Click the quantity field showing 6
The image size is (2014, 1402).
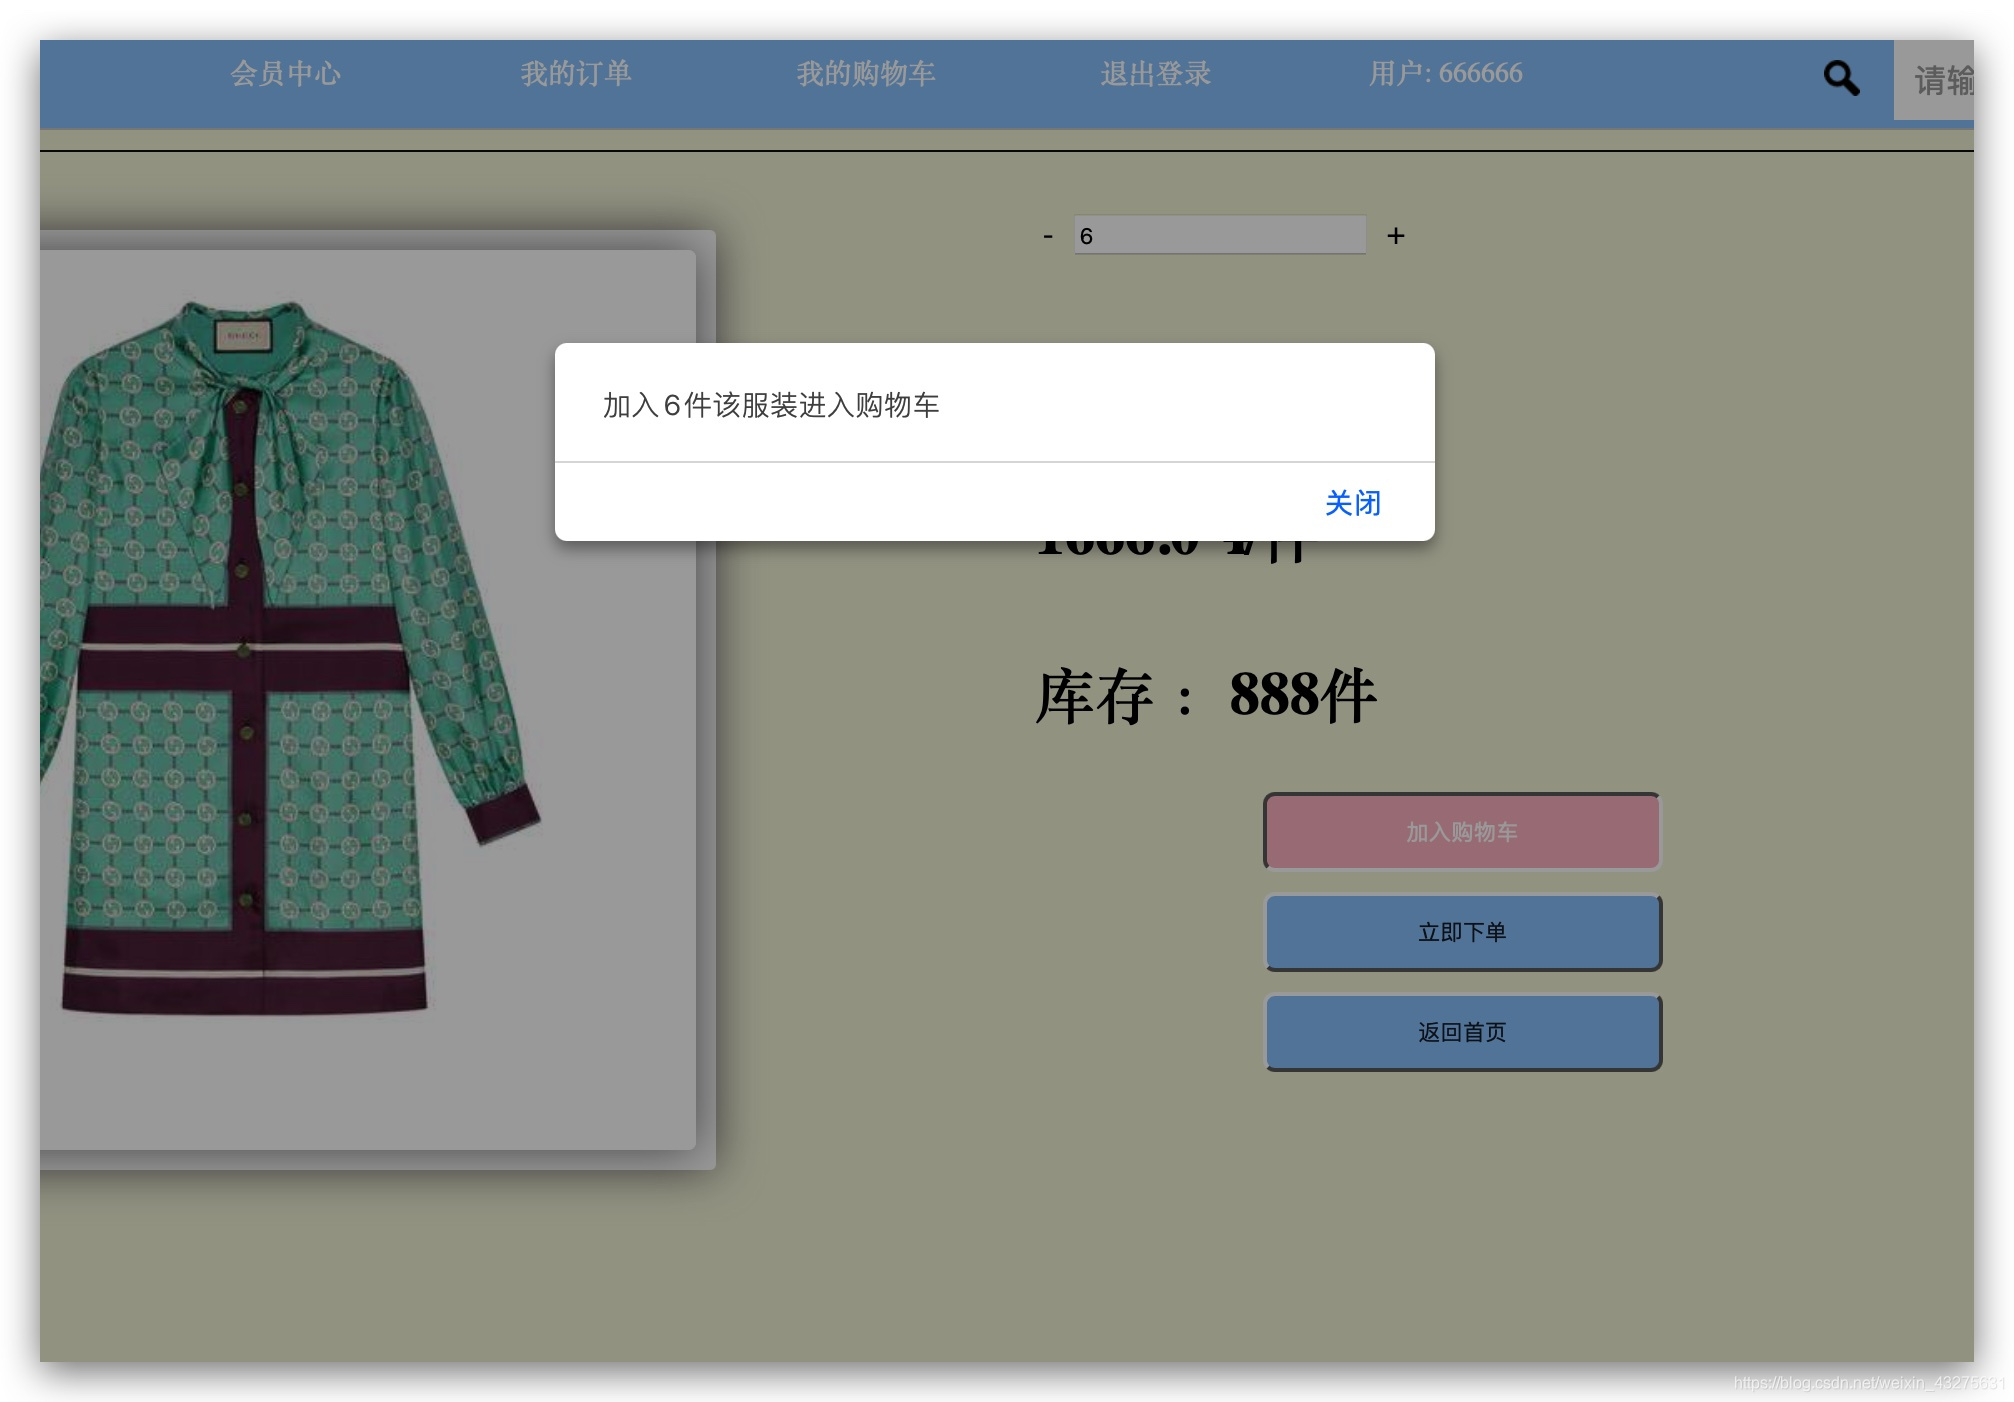click(1219, 236)
